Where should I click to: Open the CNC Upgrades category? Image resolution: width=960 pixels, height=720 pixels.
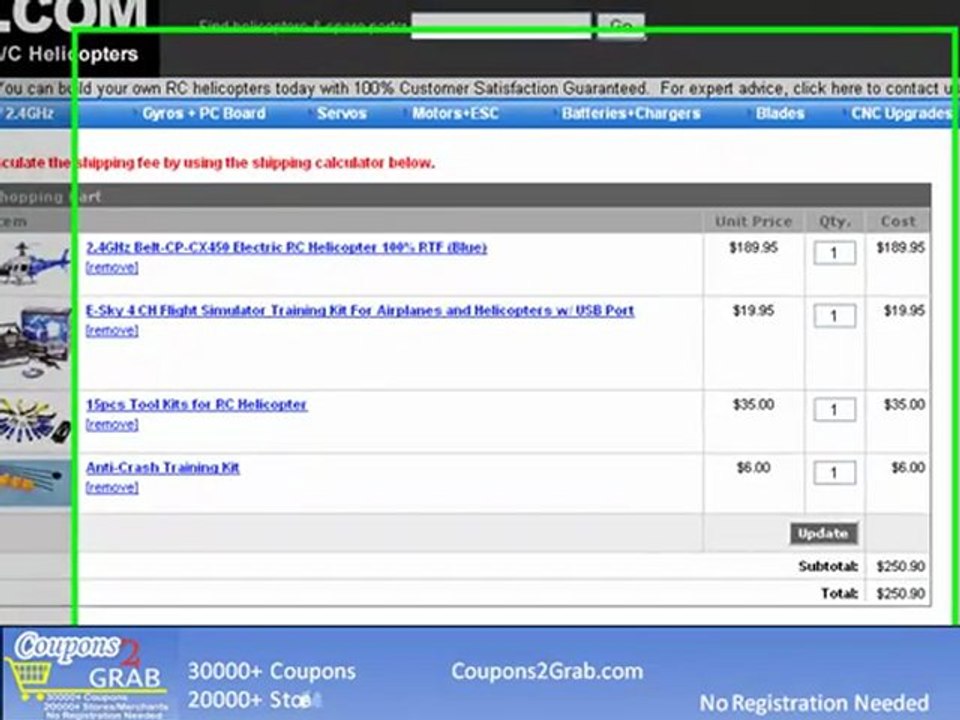(901, 113)
